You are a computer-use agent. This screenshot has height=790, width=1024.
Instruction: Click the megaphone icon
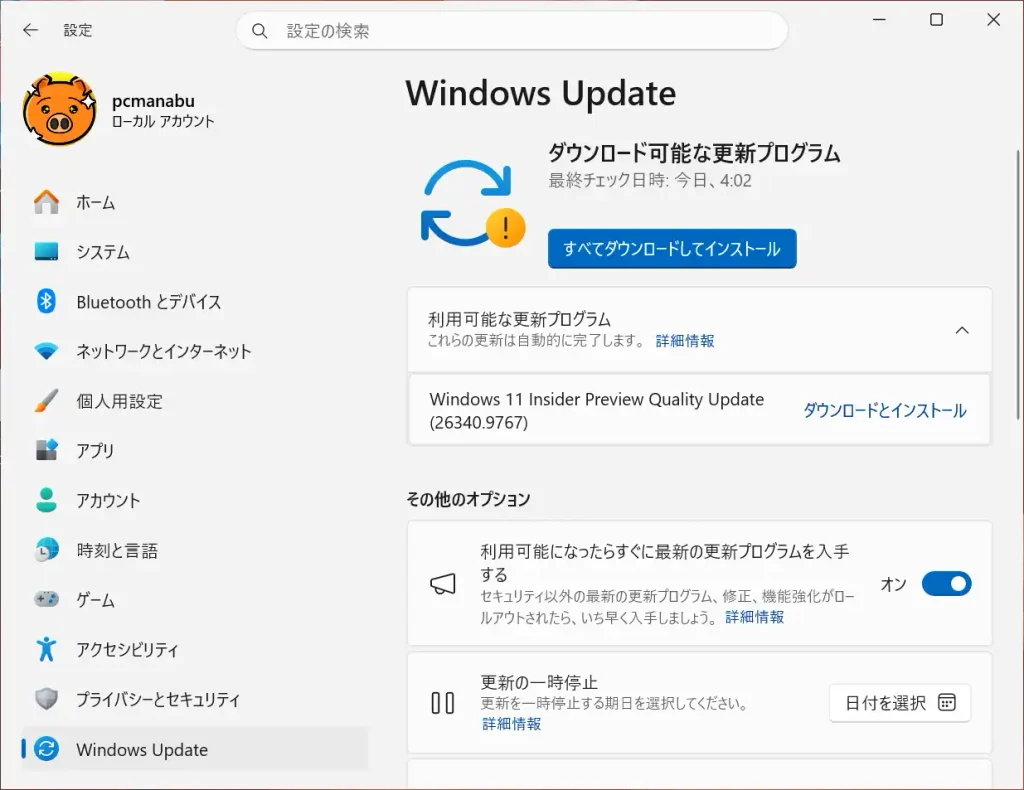click(443, 584)
